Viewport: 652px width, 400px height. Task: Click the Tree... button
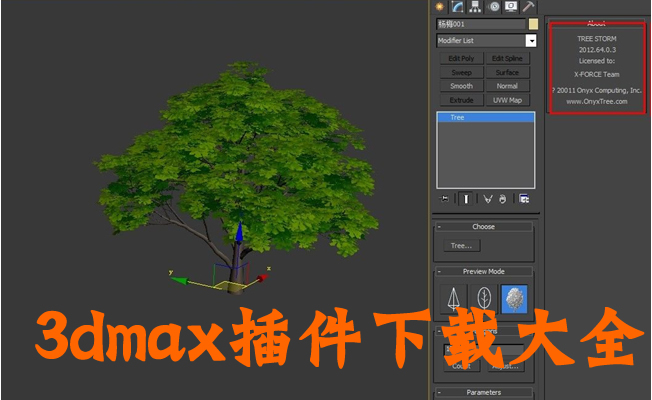coord(462,246)
